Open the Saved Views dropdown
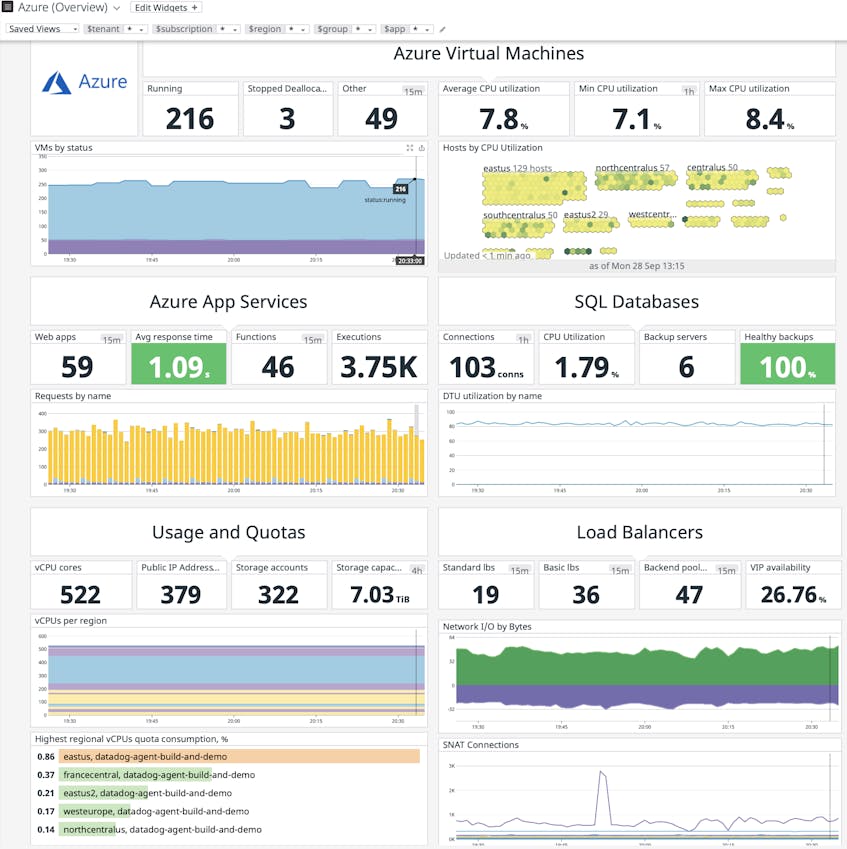Image resolution: width=847 pixels, height=849 pixels. point(43,29)
